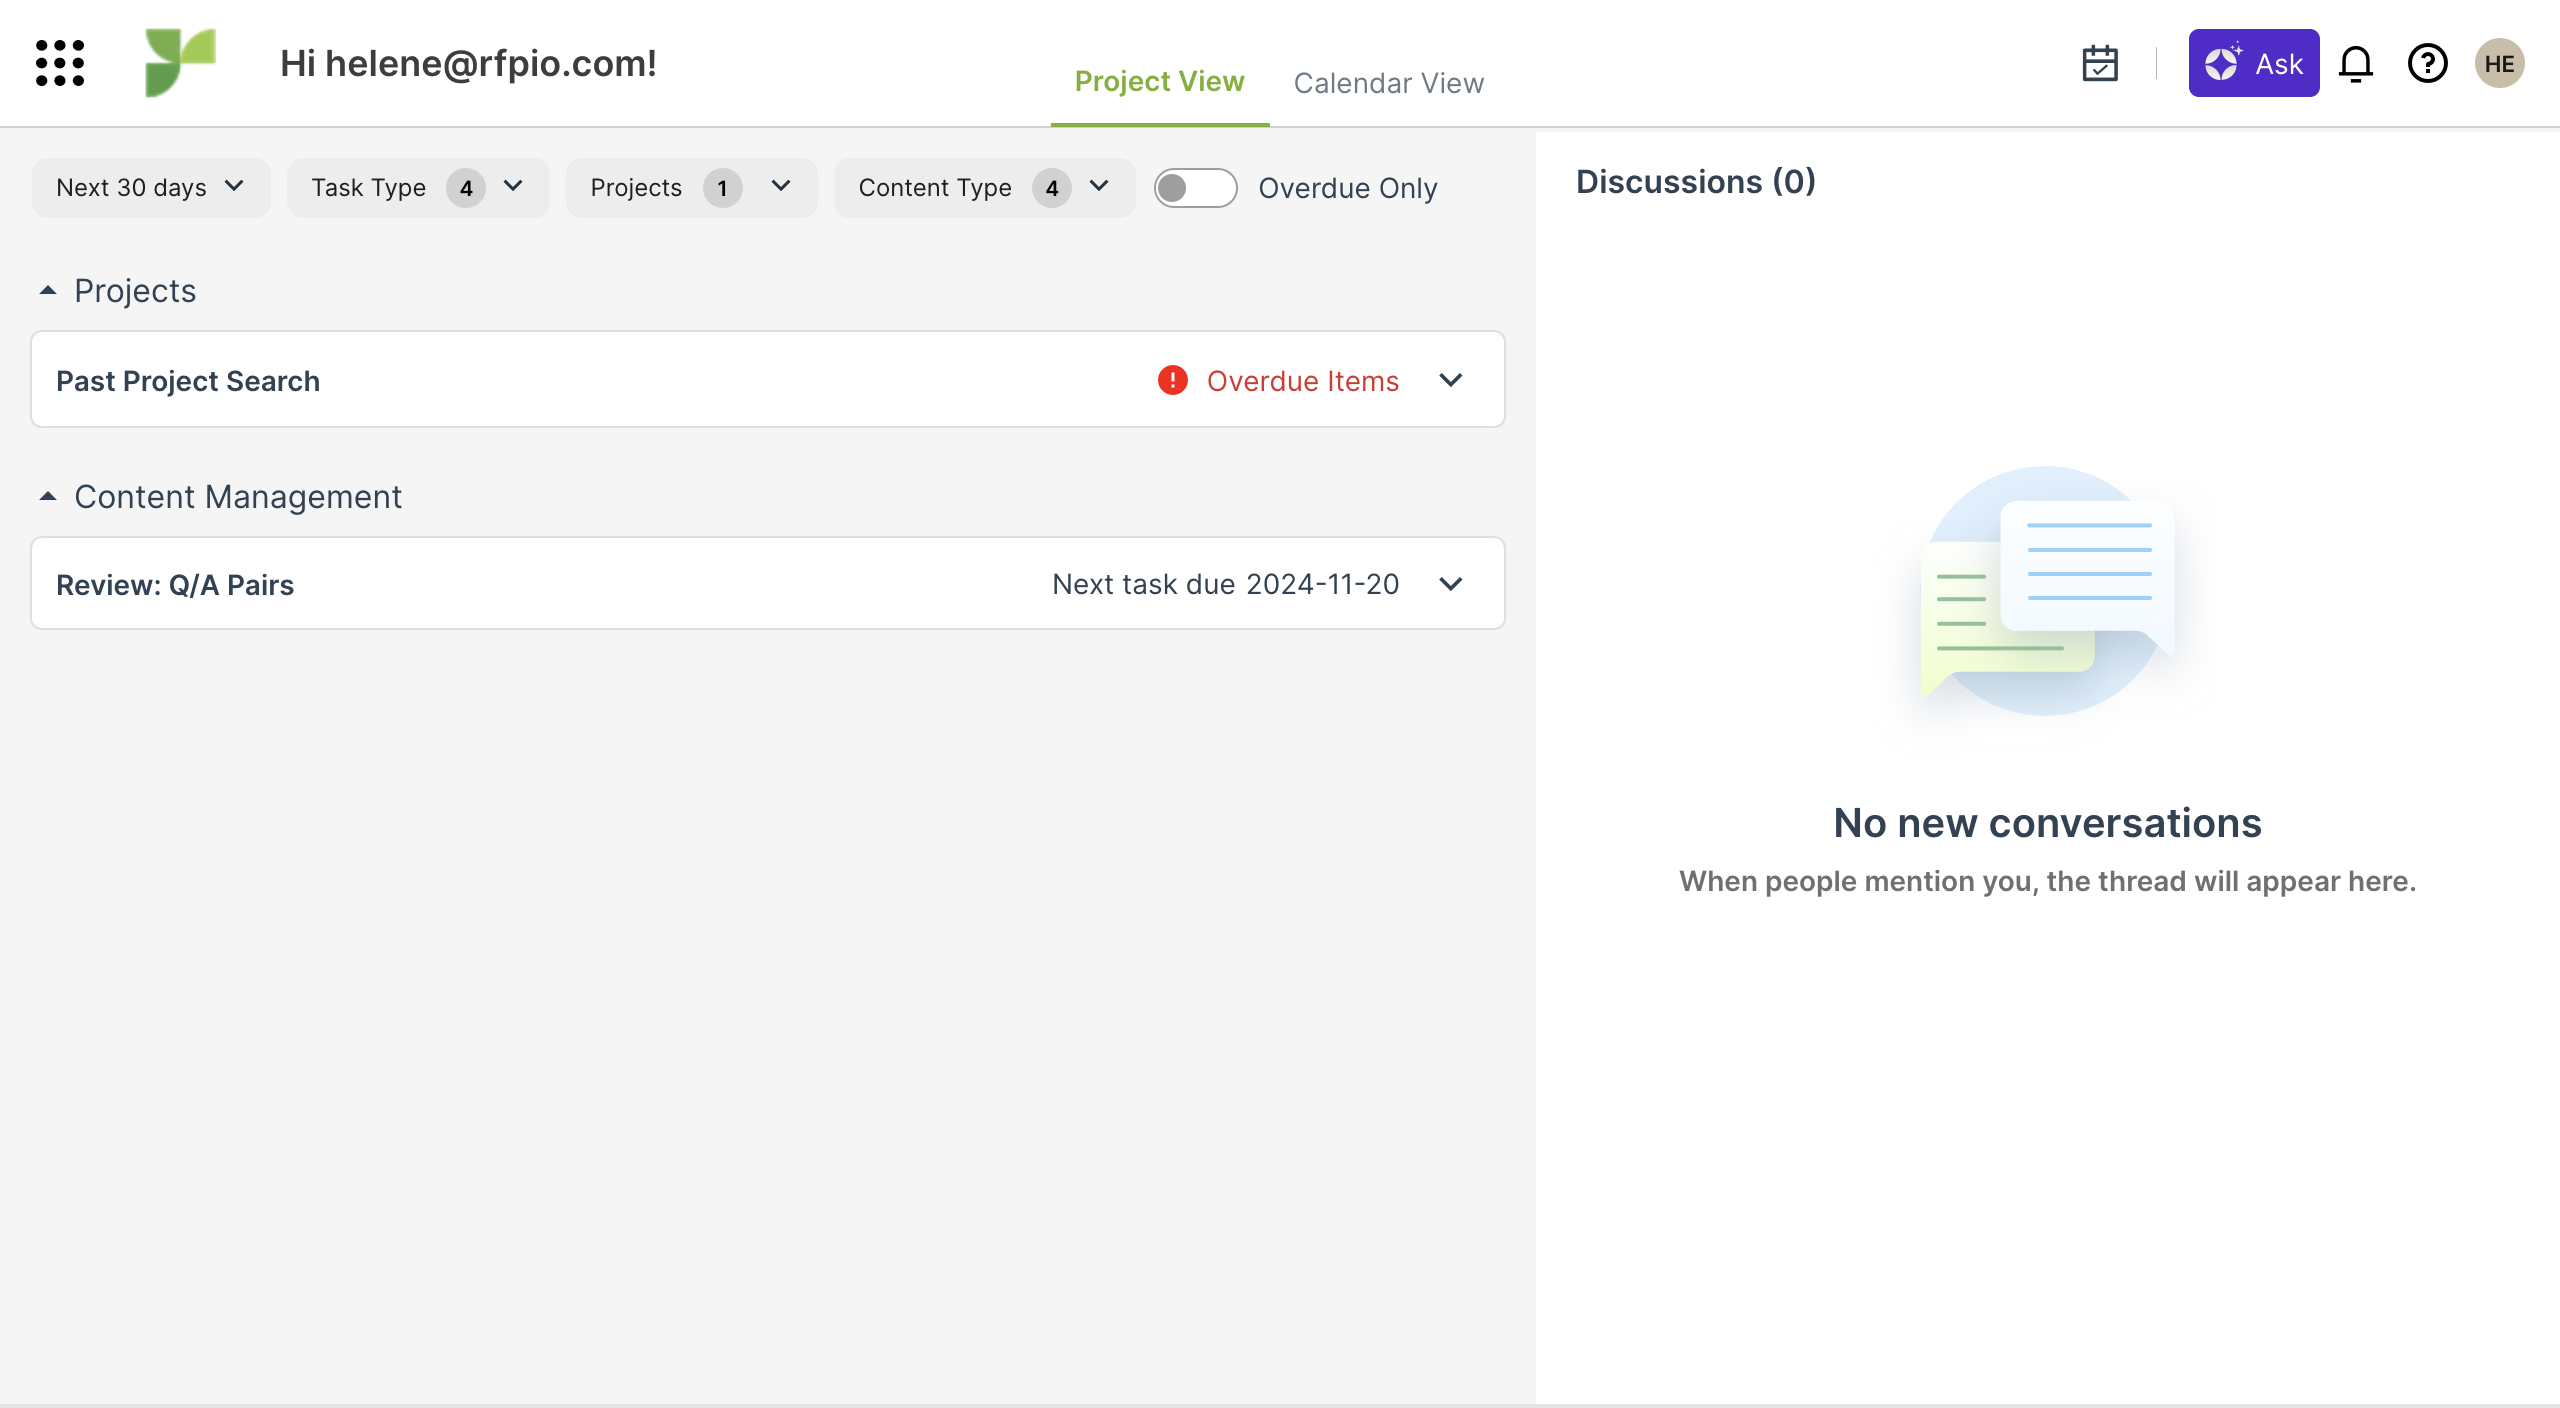Image resolution: width=2560 pixels, height=1408 pixels.
Task: Collapse the Projects section
Action: [48, 290]
